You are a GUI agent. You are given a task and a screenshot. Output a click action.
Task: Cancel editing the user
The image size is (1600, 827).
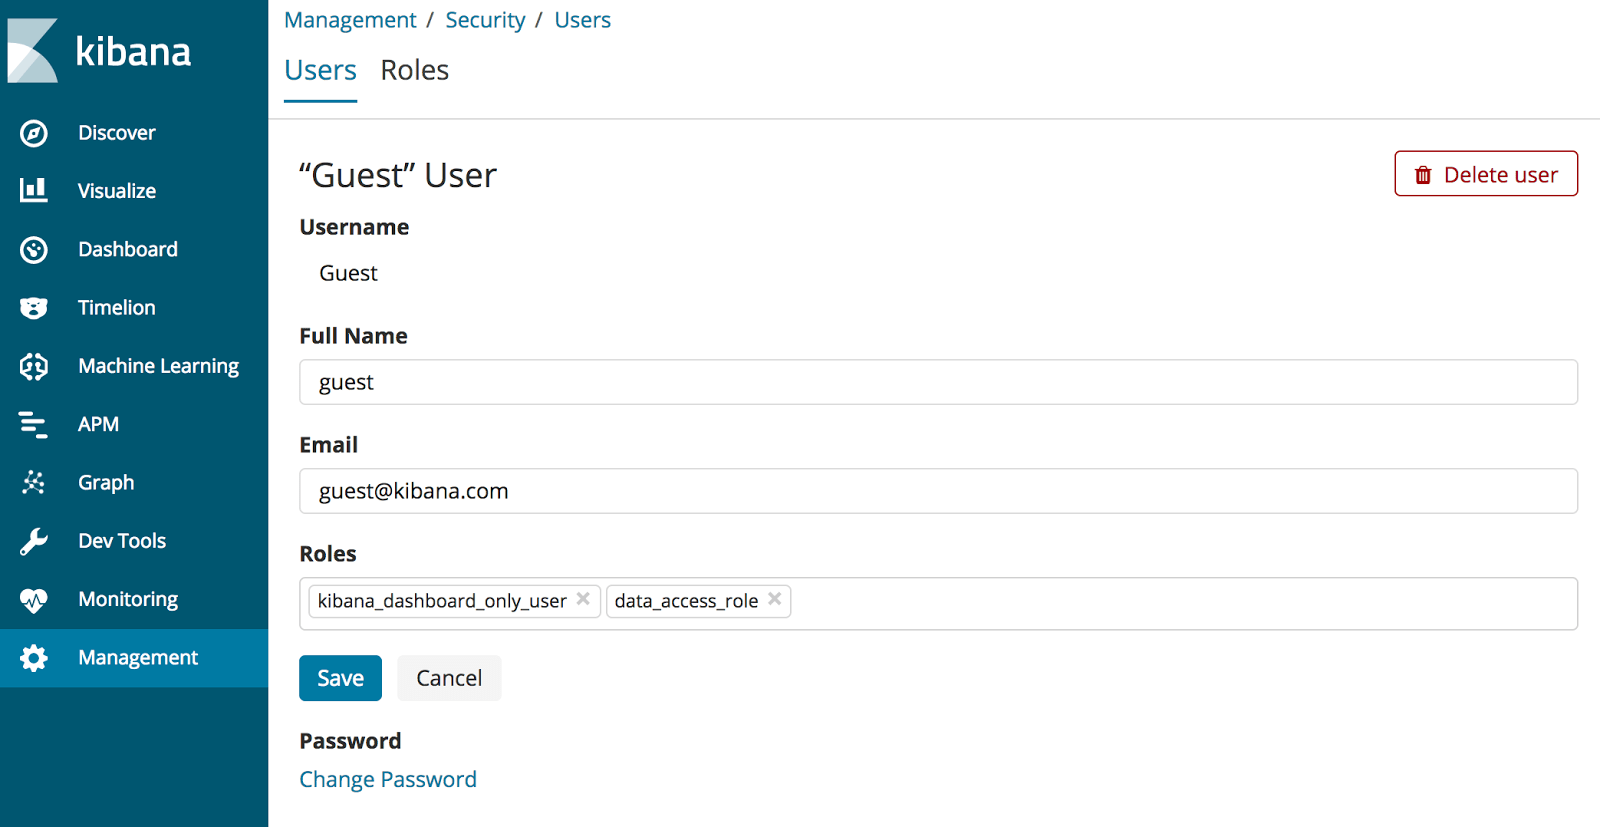point(449,678)
